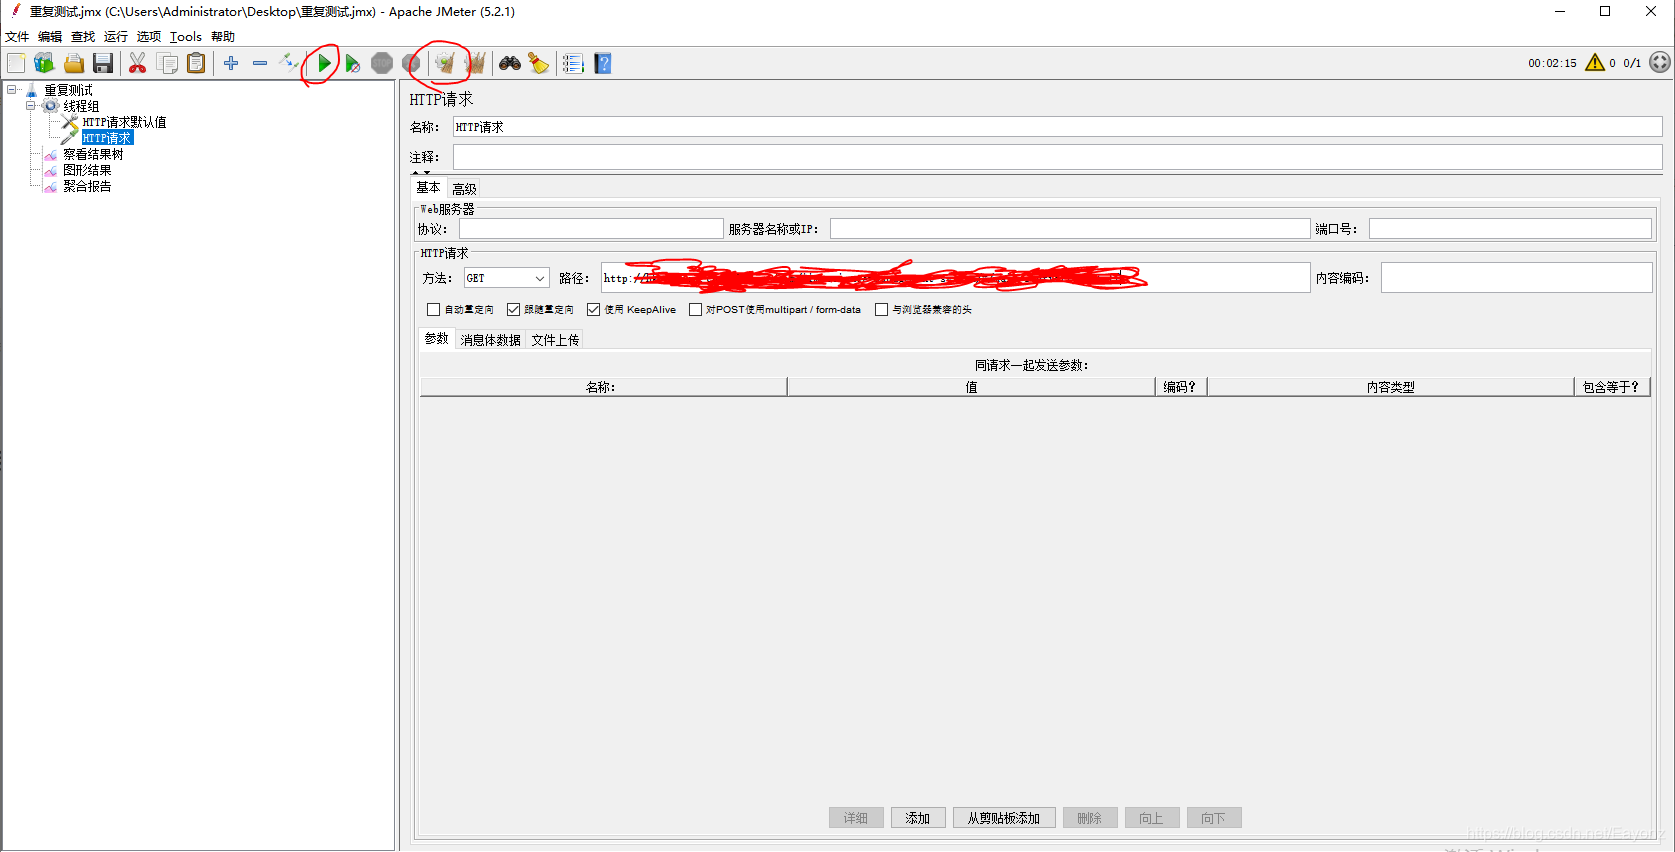This screenshot has height=852, width=1675.
Task: Open the 编辑 menu
Action: tap(50, 36)
